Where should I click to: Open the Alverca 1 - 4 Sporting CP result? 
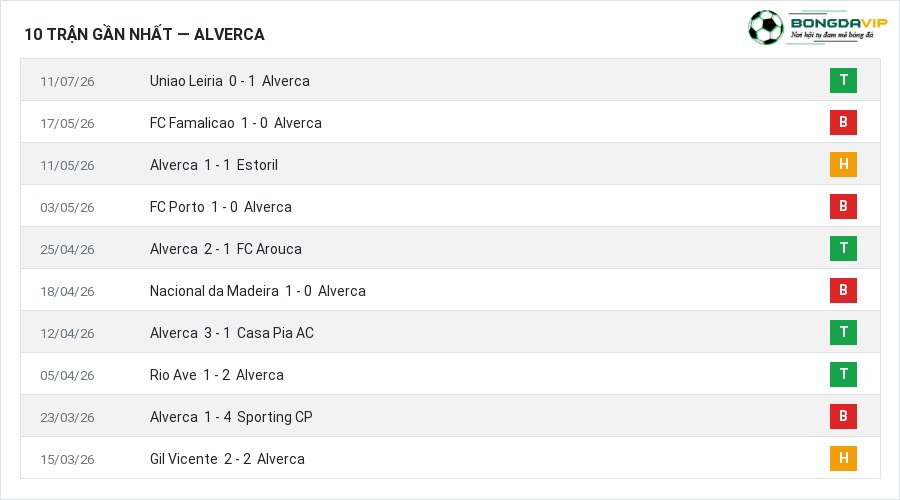point(231,417)
